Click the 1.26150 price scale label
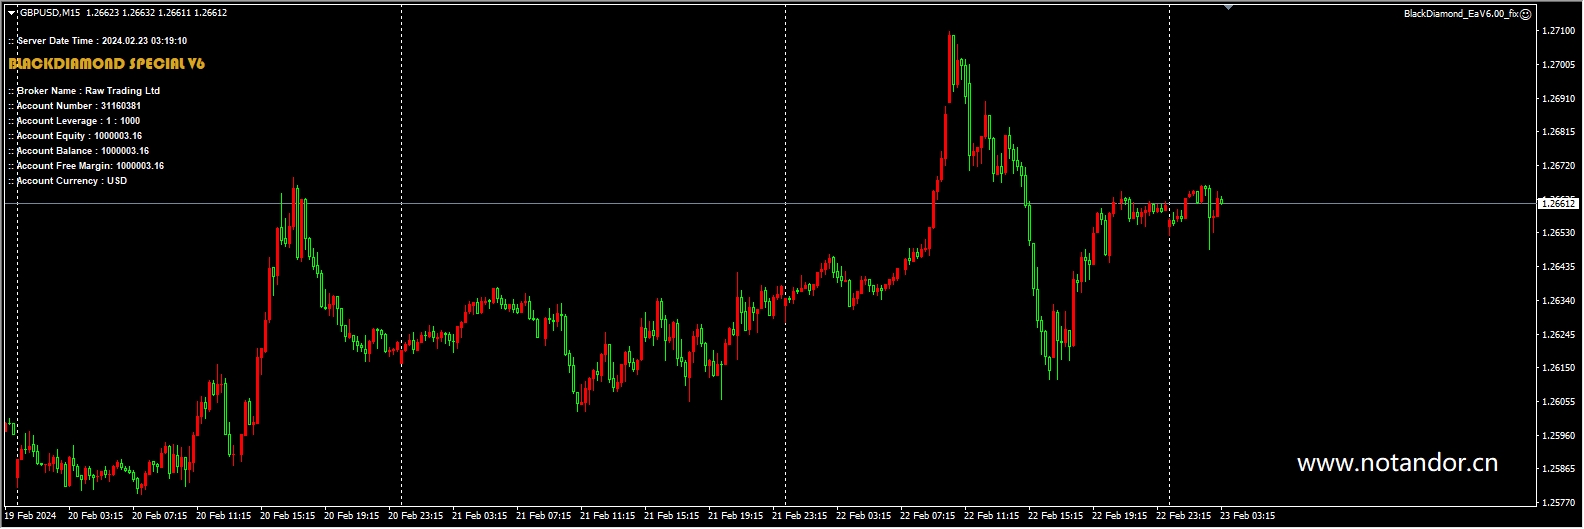Screen dimensions: 1584x529 tap(1558, 368)
